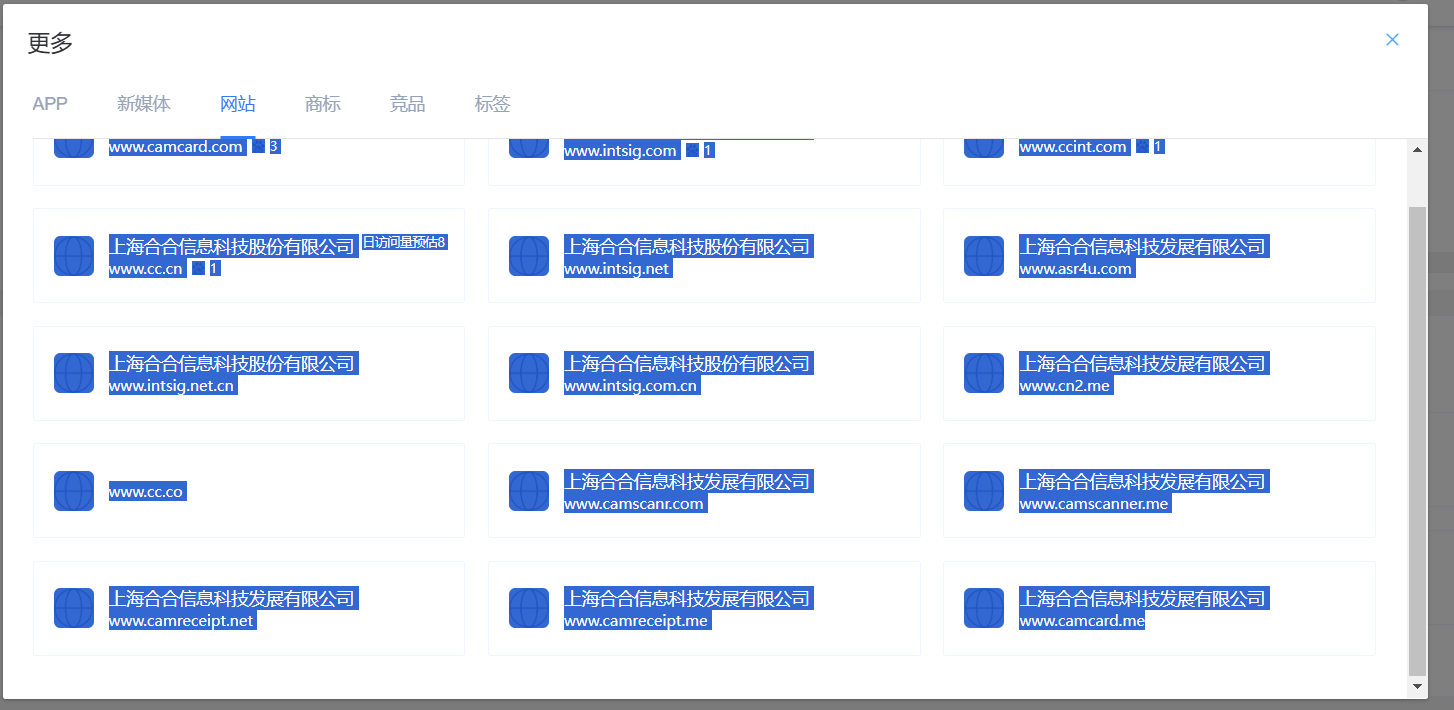1454x710 pixels.
Task: Switch to the APP tab
Action: 50,104
